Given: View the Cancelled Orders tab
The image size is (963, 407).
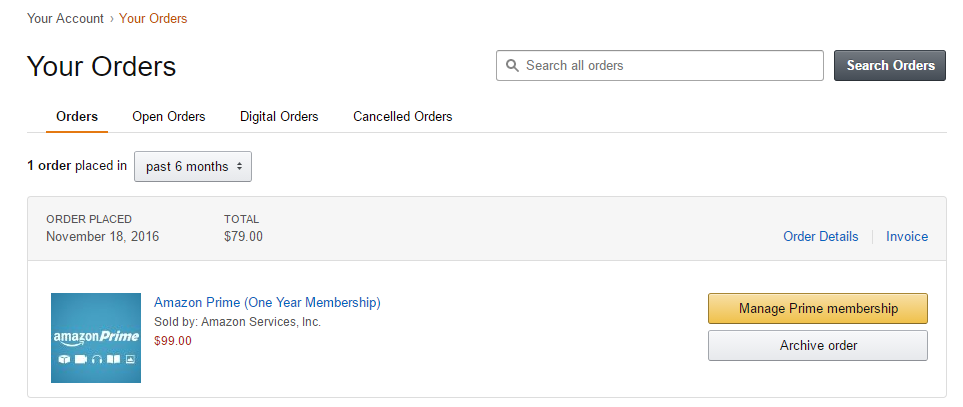Looking at the screenshot, I should [x=402, y=117].
